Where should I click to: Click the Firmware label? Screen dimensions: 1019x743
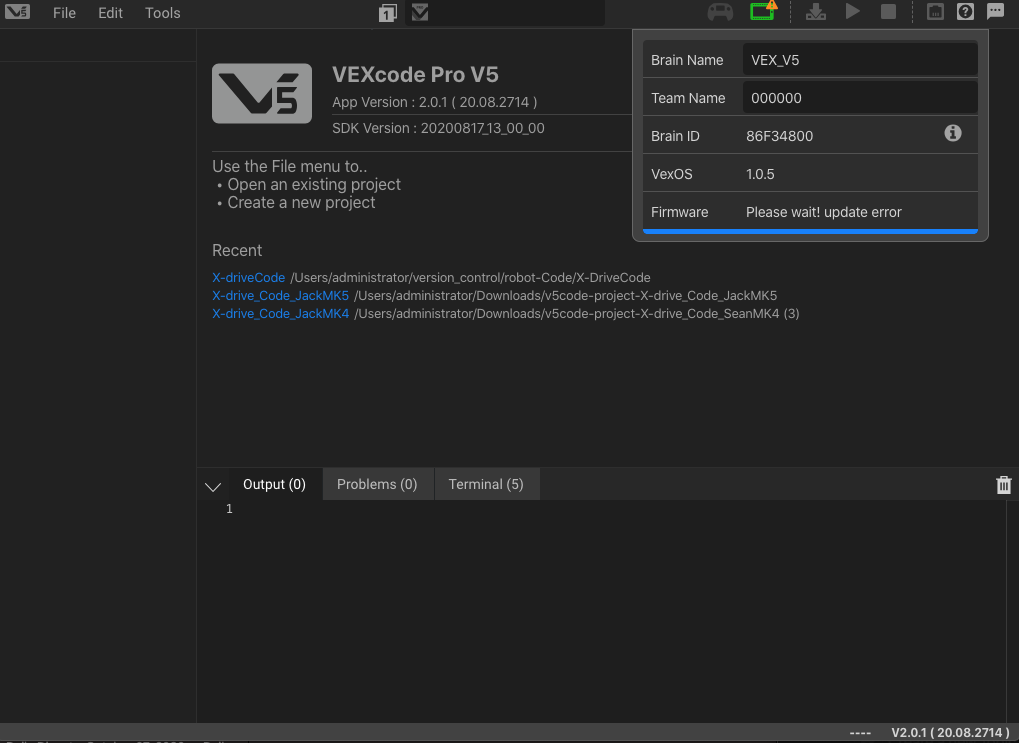679,213
